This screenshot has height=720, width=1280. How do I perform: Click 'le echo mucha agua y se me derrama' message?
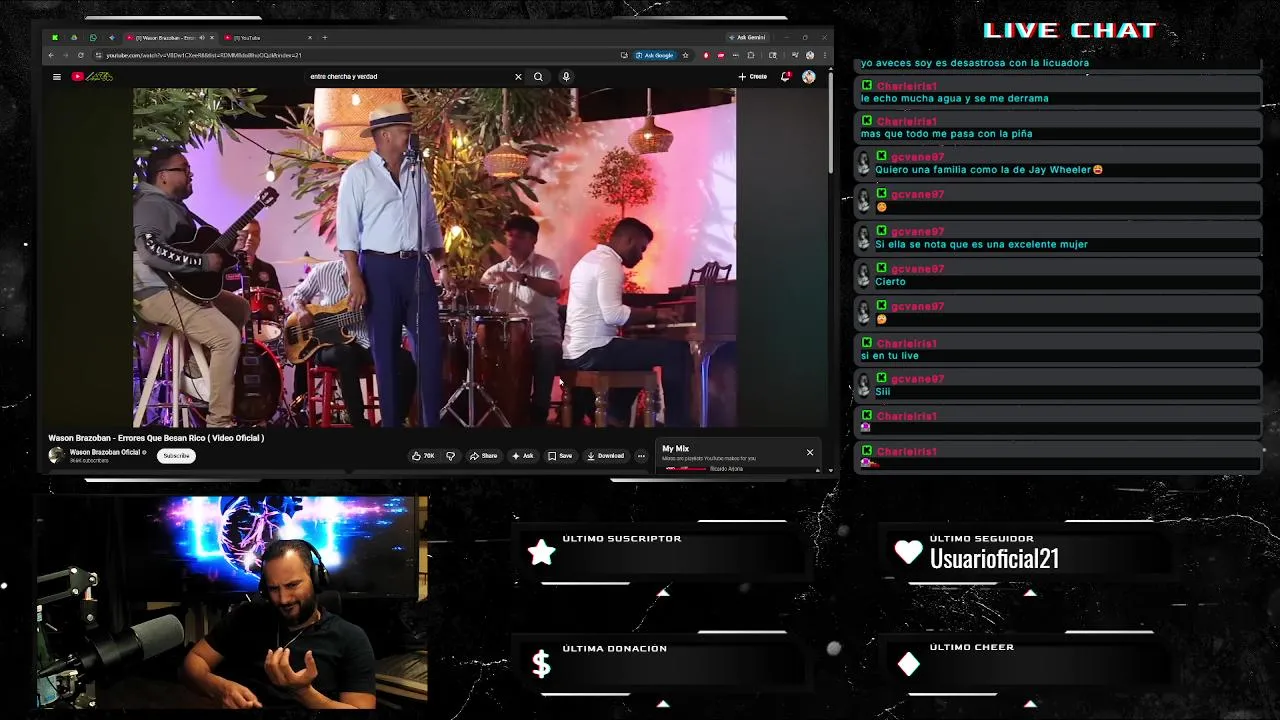(954, 99)
